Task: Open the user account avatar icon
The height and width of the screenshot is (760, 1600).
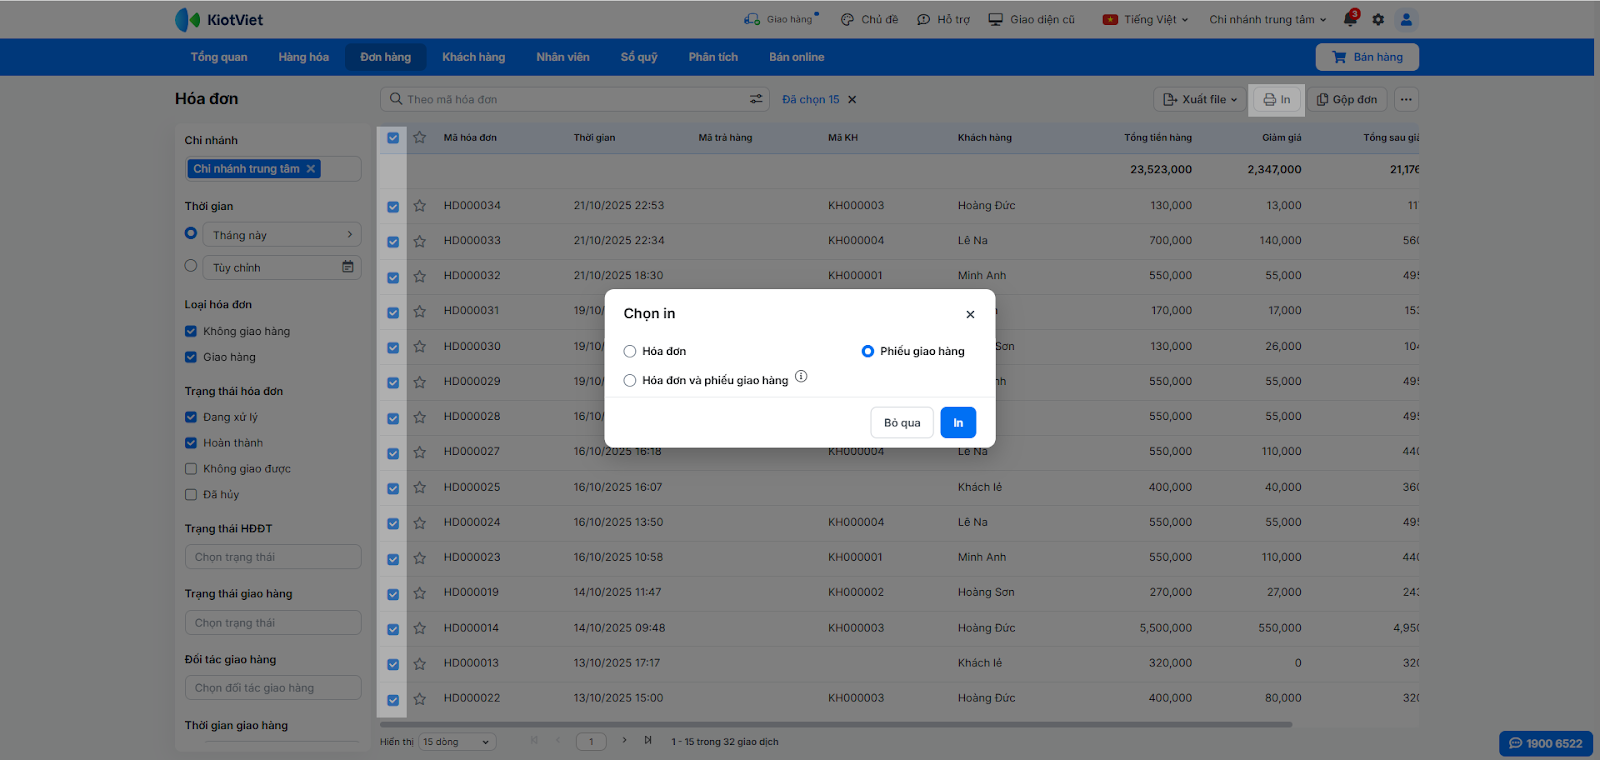Action: click(x=1406, y=19)
